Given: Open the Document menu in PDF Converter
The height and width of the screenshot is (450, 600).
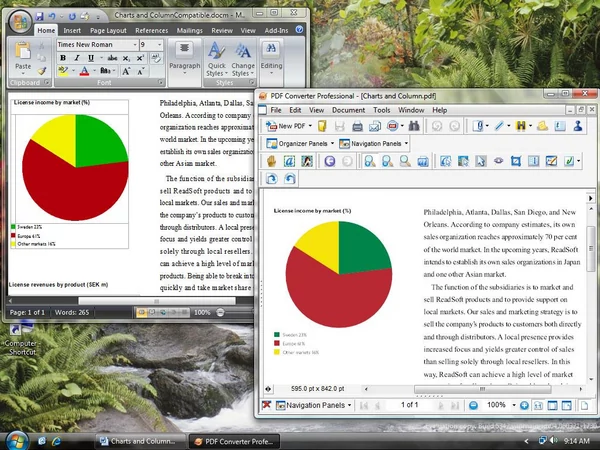Looking at the screenshot, I should tap(348, 110).
